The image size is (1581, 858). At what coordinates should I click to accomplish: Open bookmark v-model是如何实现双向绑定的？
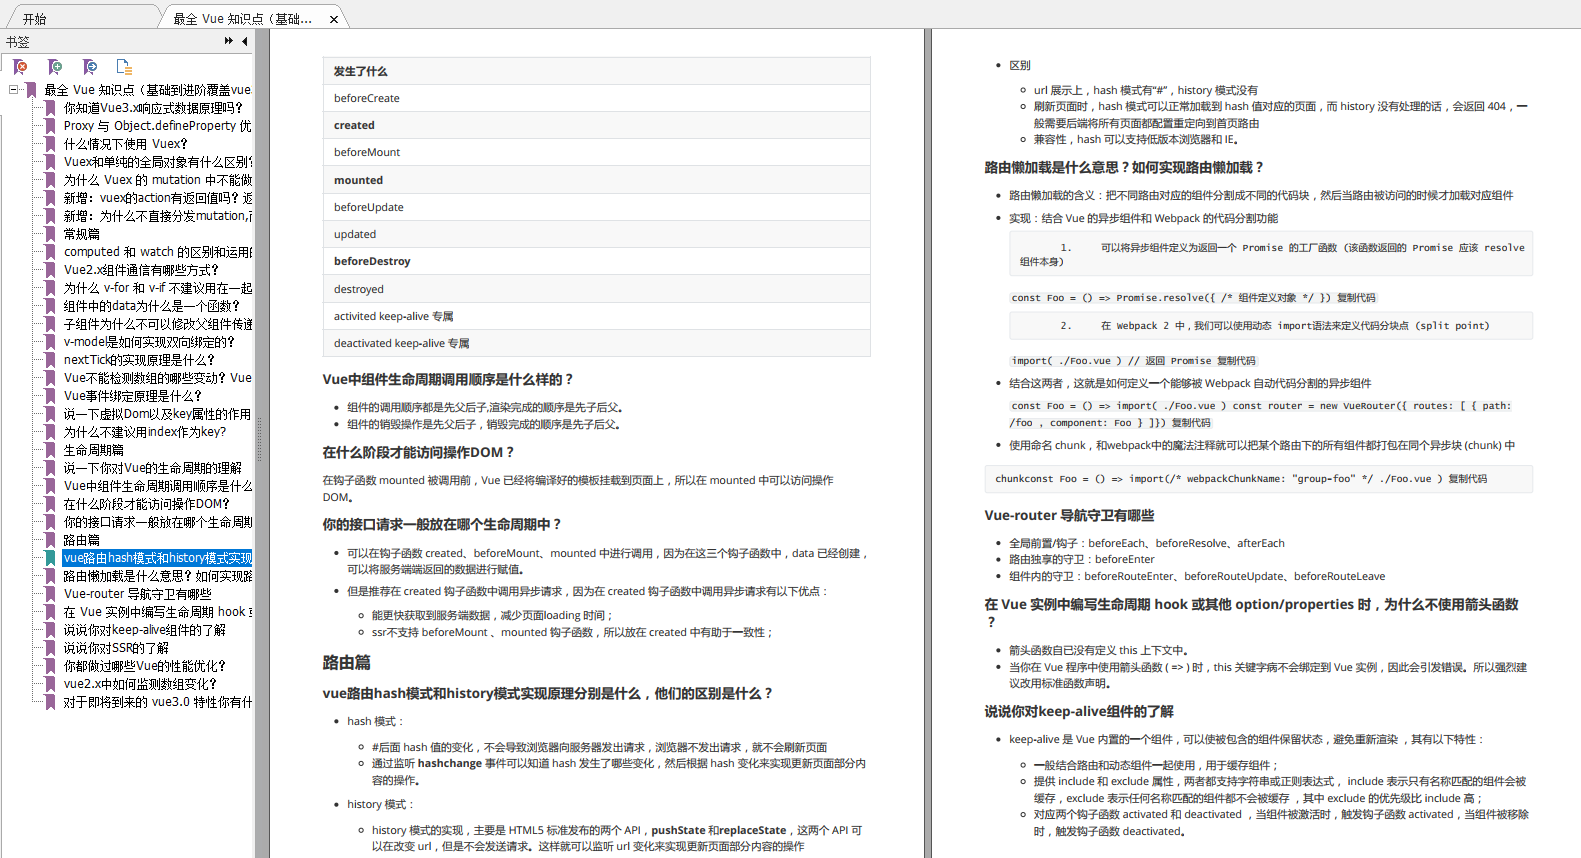(x=149, y=342)
